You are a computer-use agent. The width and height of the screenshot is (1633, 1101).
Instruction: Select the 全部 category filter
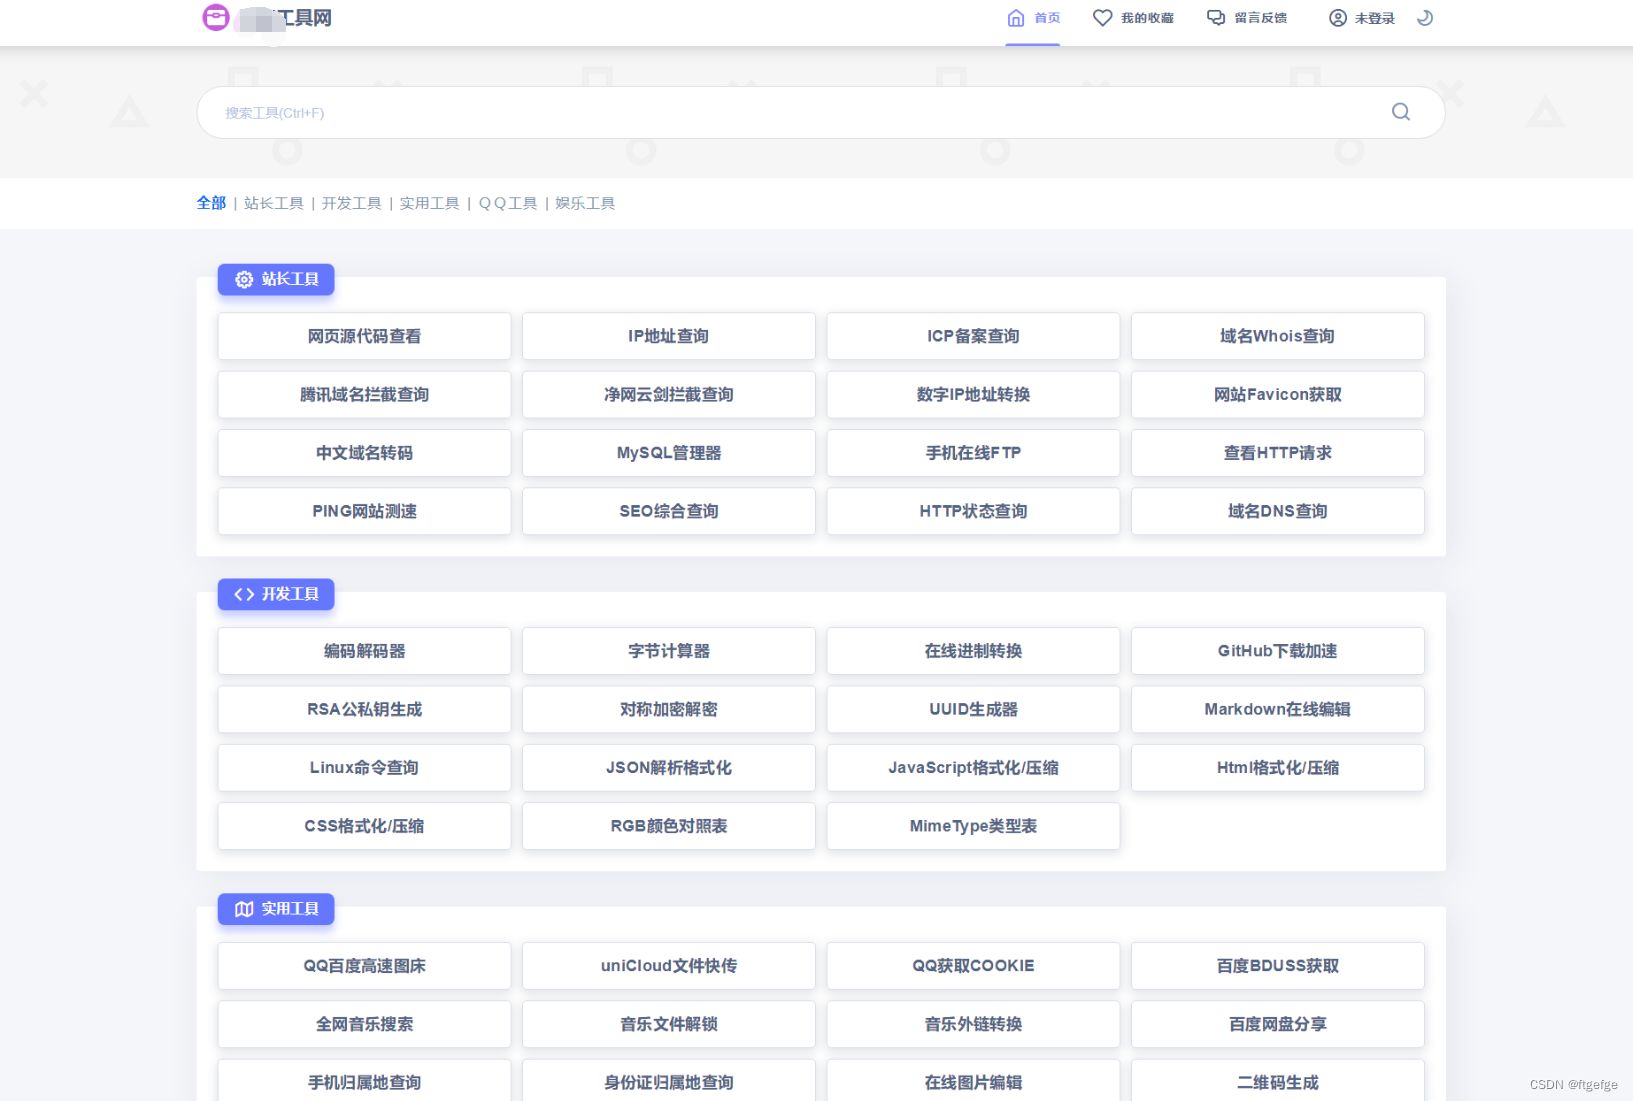coord(211,202)
